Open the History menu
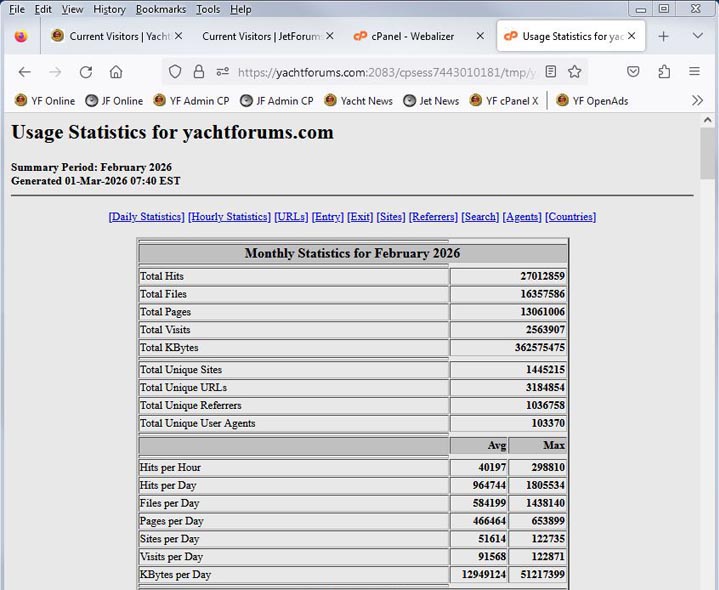This screenshot has width=719, height=590. [x=109, y=9]
